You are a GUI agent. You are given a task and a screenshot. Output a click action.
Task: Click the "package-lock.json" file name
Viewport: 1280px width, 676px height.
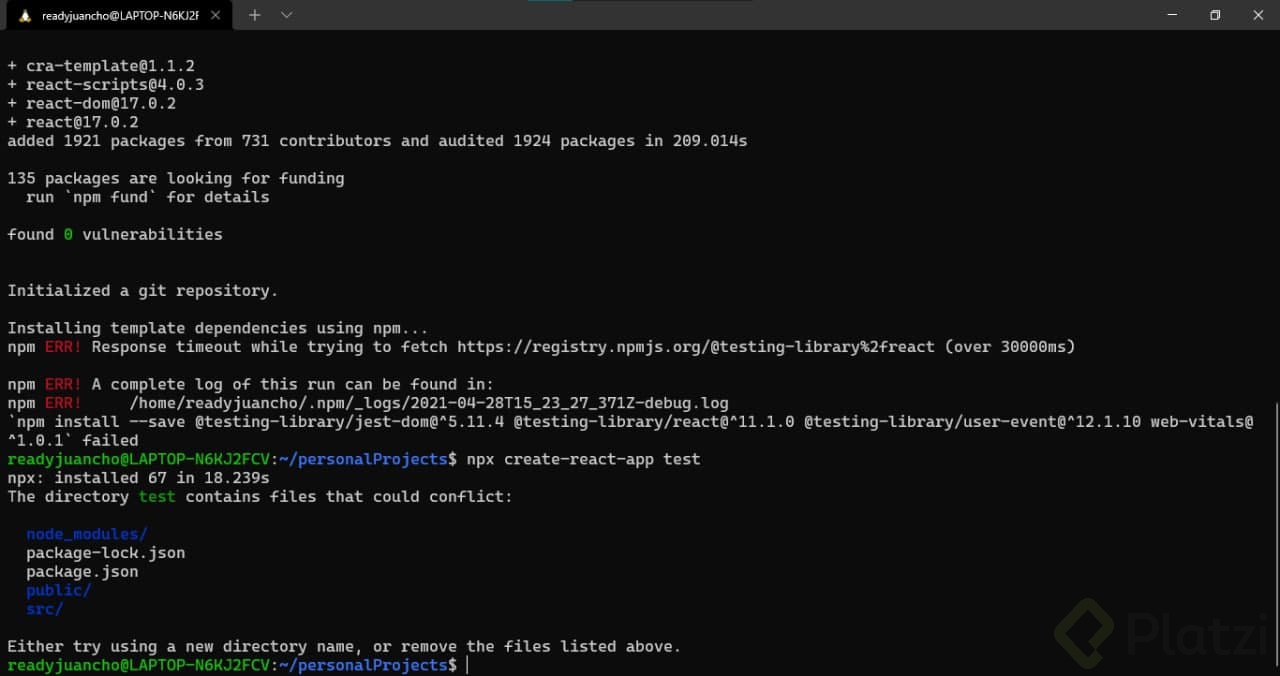click(x=106, y=553)
